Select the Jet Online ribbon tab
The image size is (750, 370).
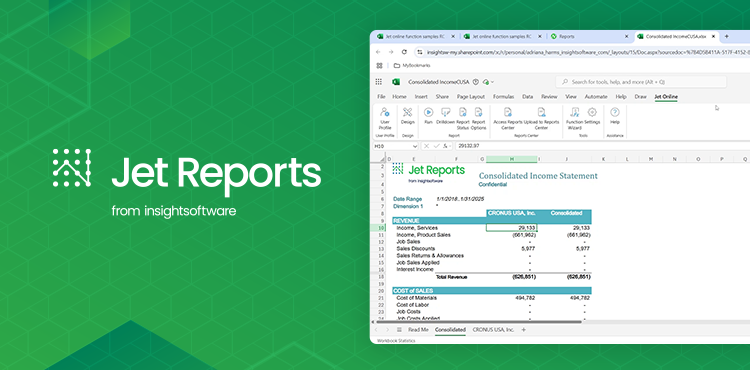pos(666,97)
